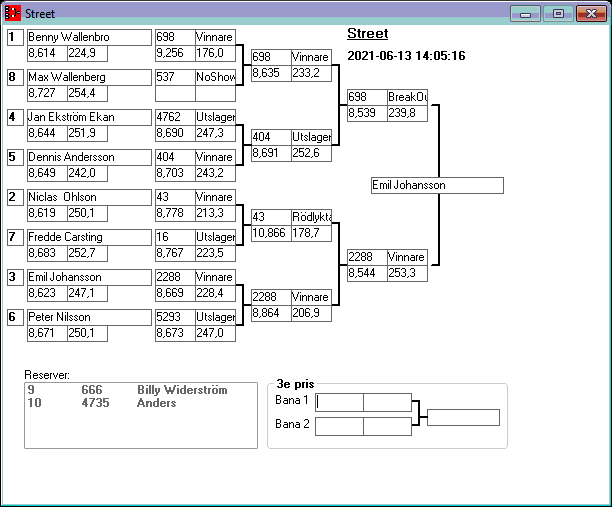Minimize the Street window
Image resolution: width=612 pixels, height=507 pixels.
525,14
